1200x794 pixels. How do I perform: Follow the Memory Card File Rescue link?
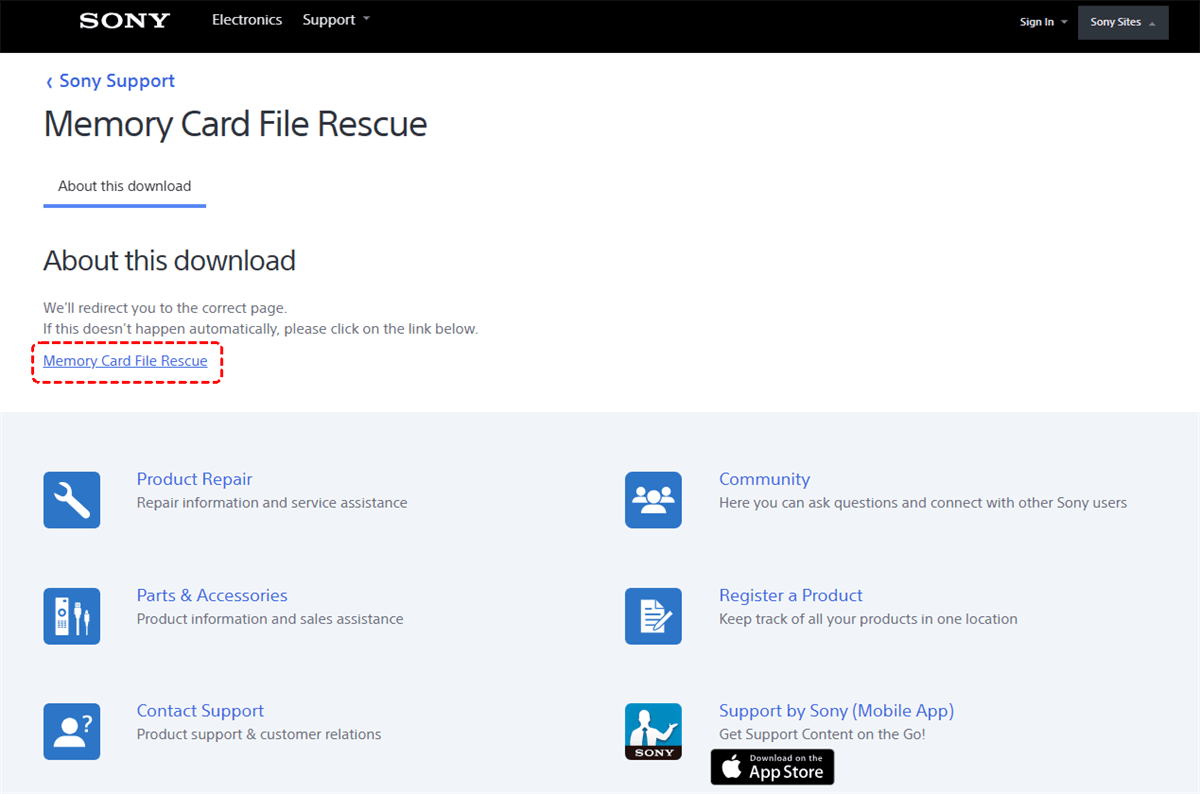125,361
